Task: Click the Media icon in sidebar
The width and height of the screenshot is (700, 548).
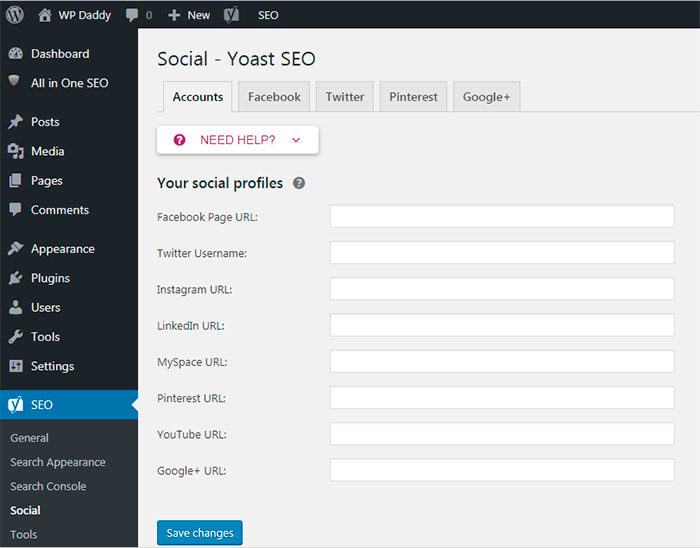Action: pos(16,151)
